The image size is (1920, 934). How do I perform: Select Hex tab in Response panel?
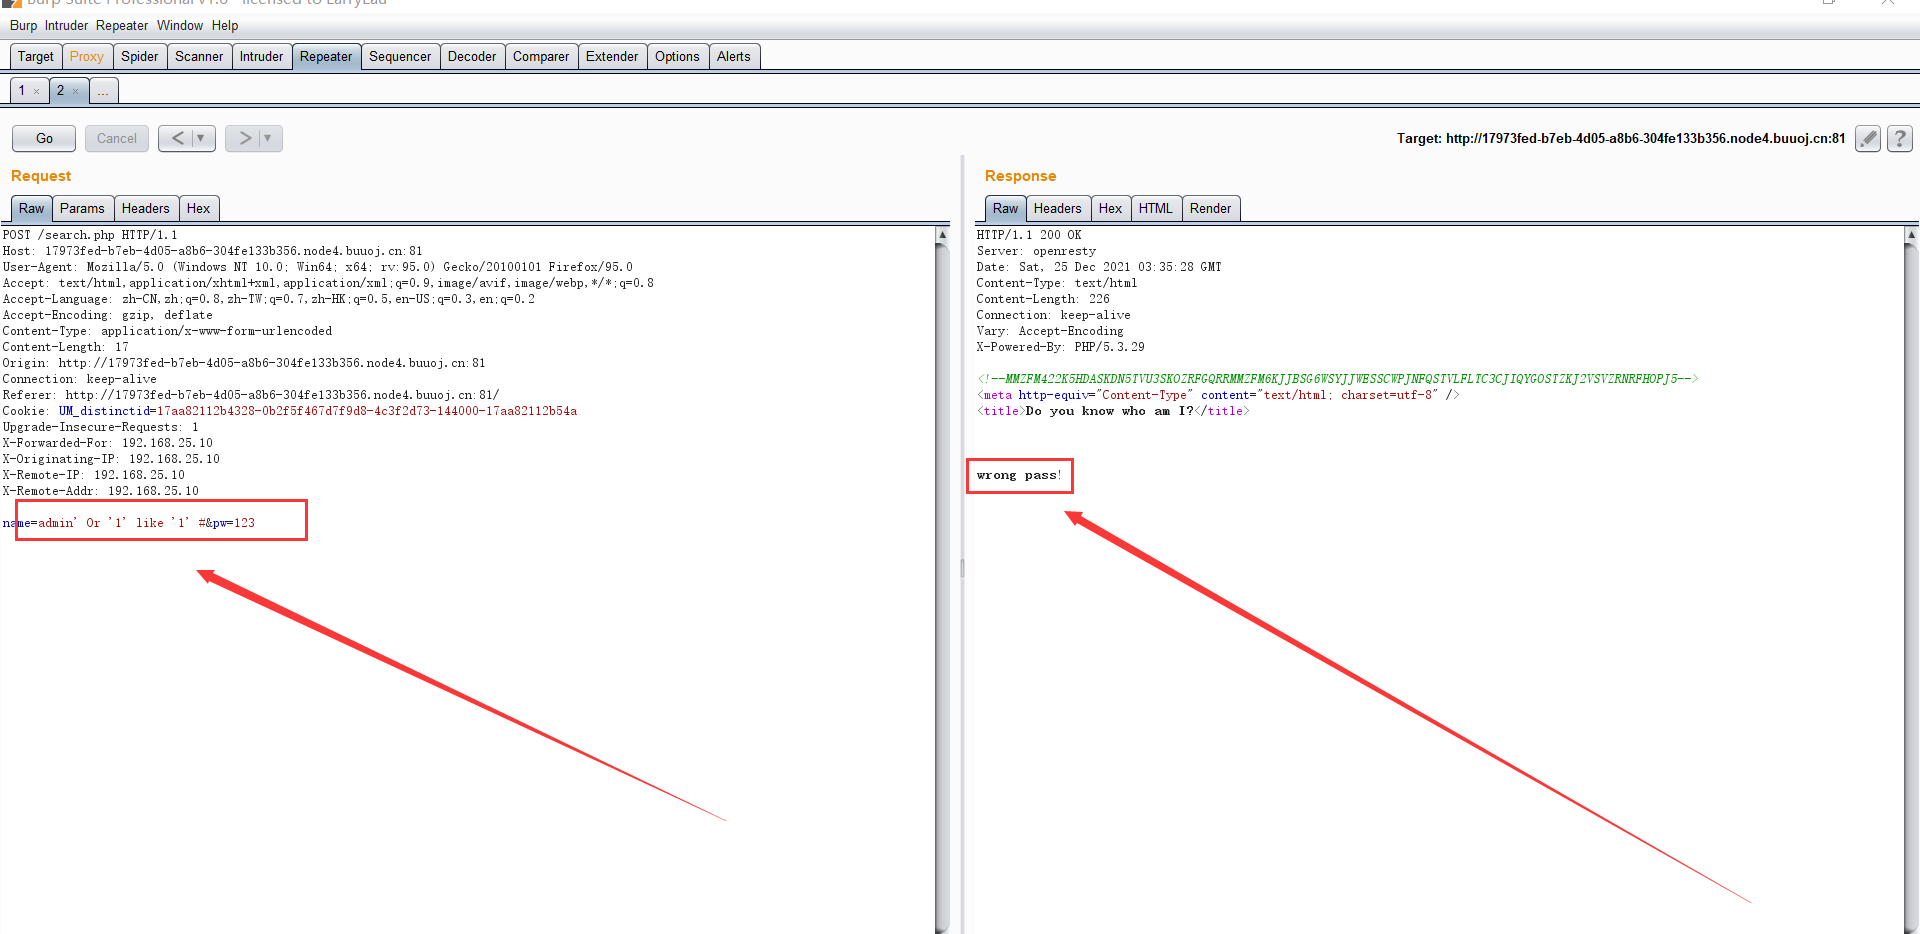point(1110,209)
